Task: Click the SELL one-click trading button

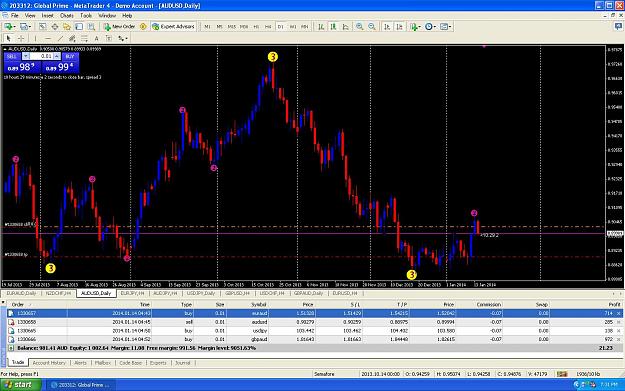Action: 12,57
